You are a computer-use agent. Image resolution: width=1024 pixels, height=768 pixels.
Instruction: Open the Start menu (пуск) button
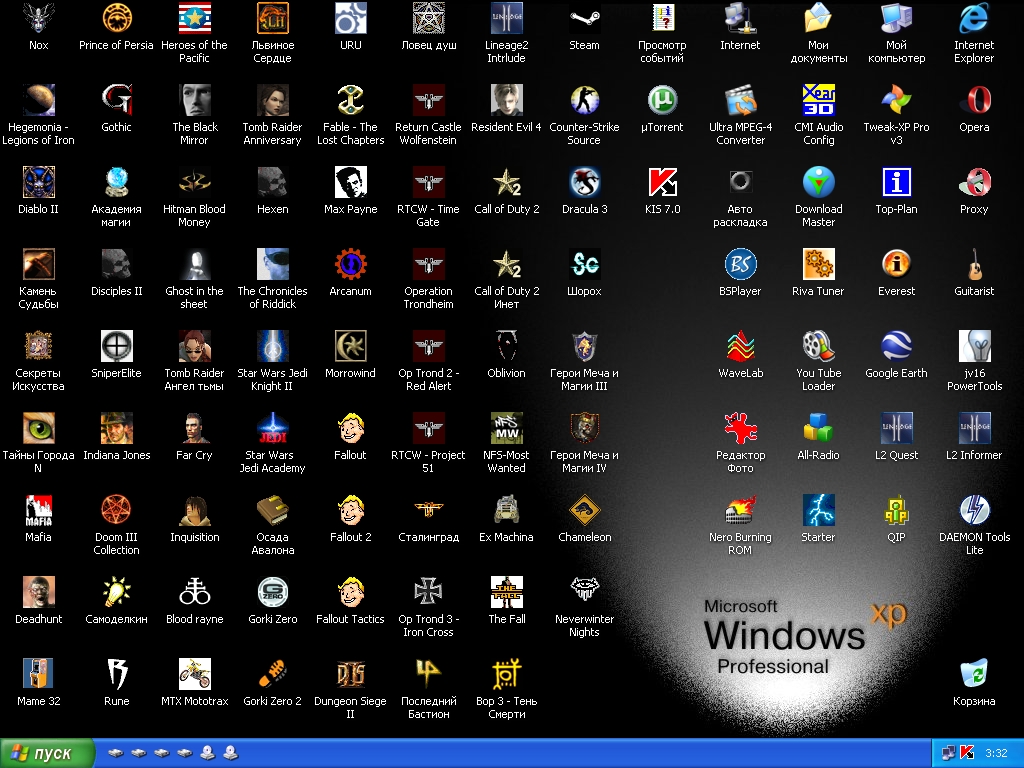point(47,753)
